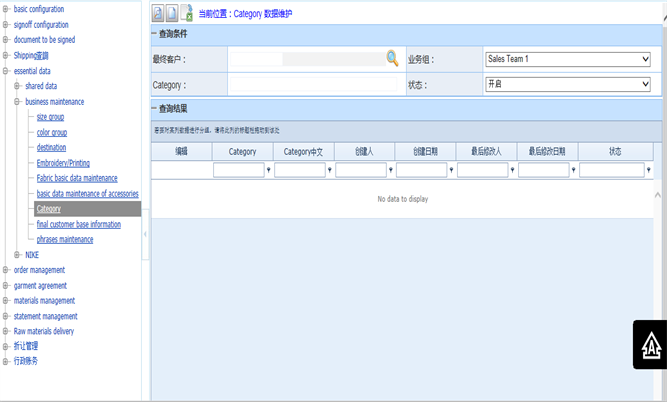
Task: Collapse the 查询条件 panel section
Action: tap(154, 35)
